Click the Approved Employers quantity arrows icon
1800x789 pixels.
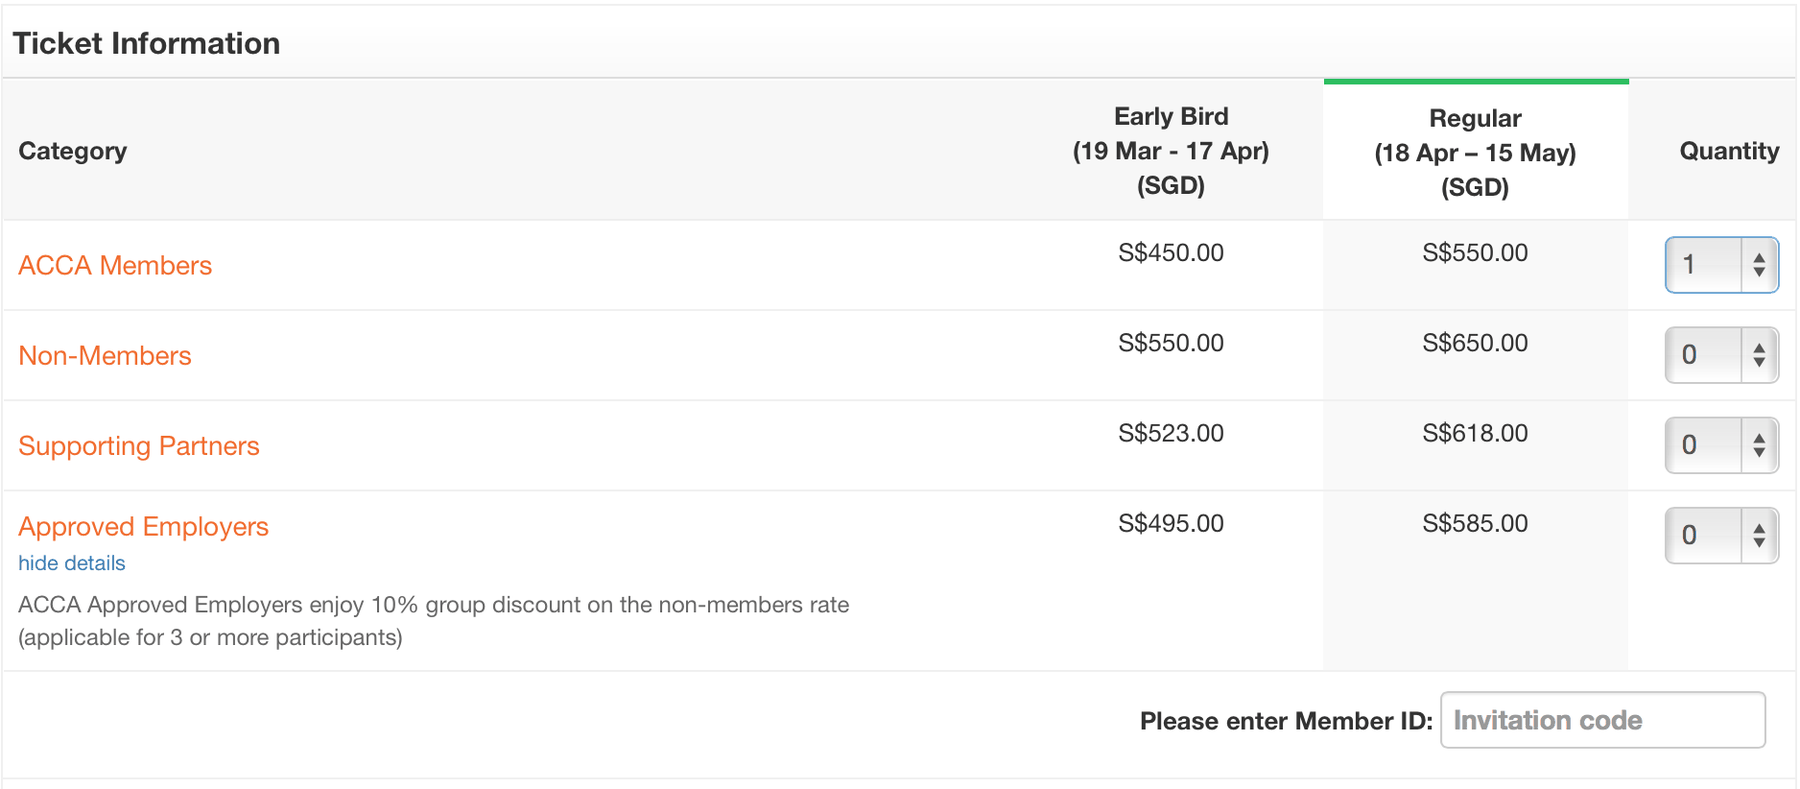1759,535
